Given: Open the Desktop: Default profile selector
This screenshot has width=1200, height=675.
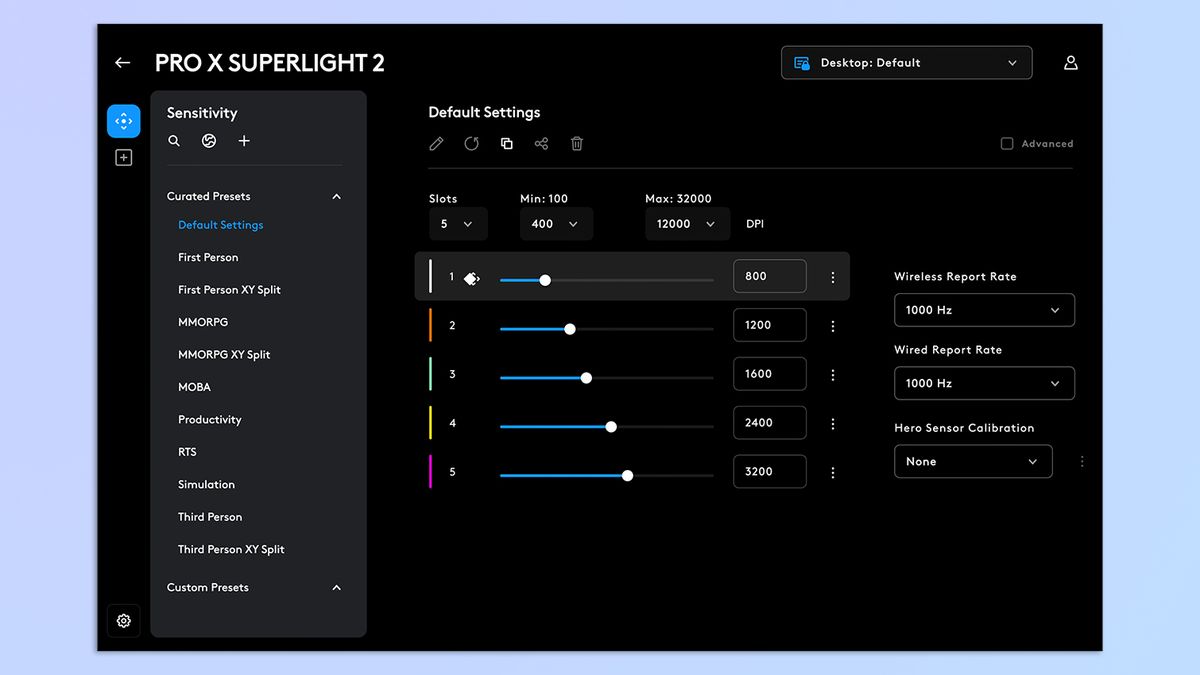Looking at the screenshot, I should (x=905, y=62).
